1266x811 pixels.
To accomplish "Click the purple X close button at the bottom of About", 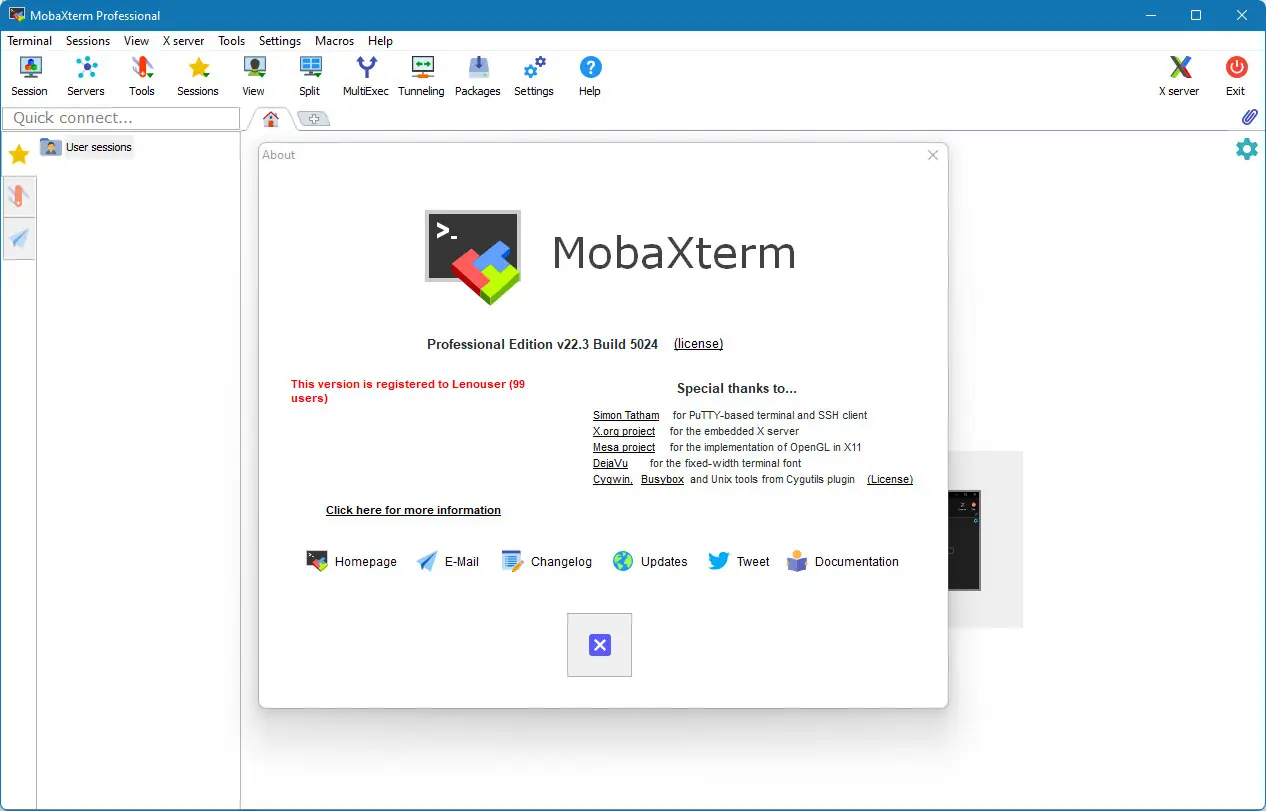I will click(x=599, y=645).
